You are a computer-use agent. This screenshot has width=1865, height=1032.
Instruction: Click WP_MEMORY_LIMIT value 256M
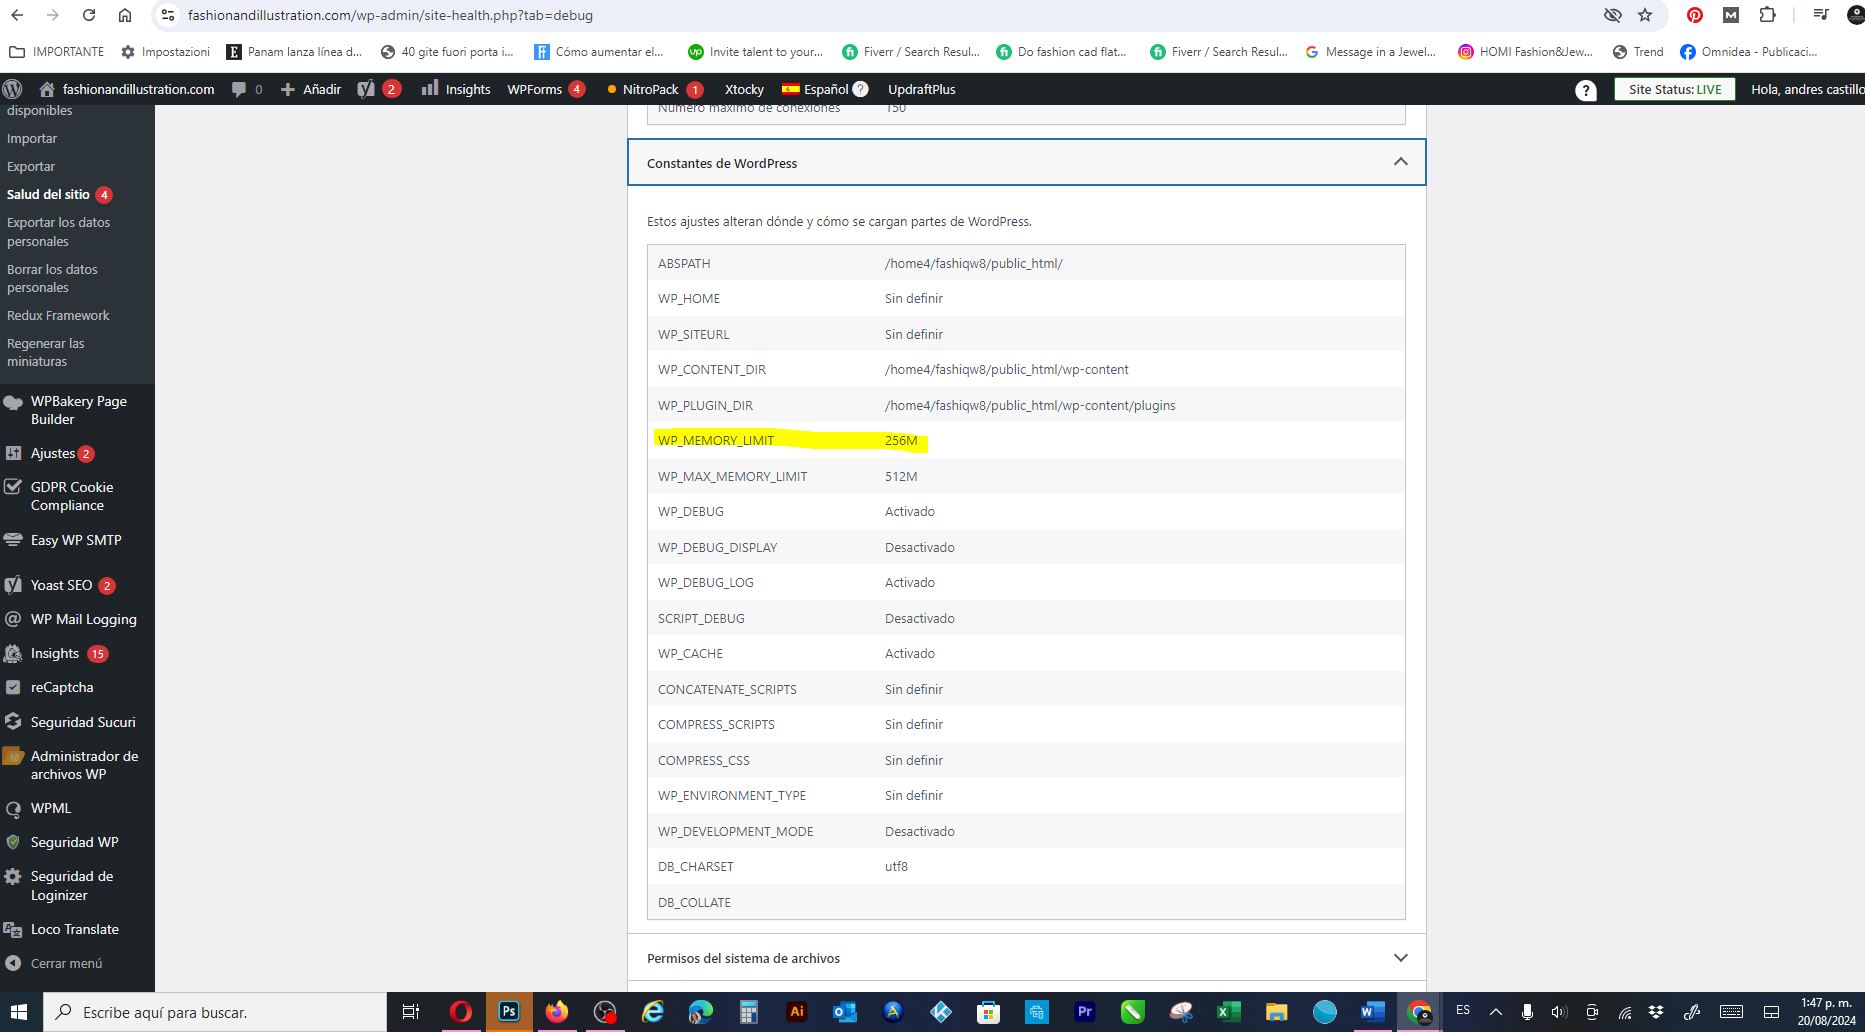tap(901, 440)
